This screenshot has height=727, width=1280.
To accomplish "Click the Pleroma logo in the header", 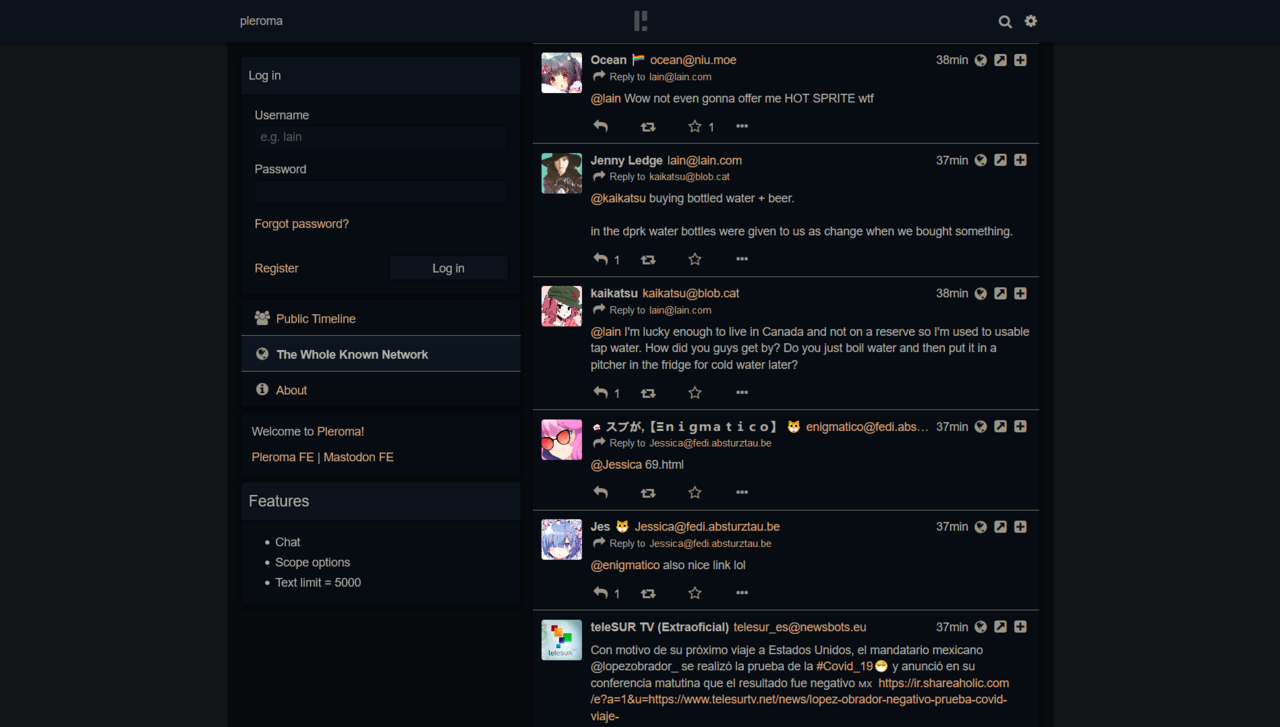I will 641,21.
